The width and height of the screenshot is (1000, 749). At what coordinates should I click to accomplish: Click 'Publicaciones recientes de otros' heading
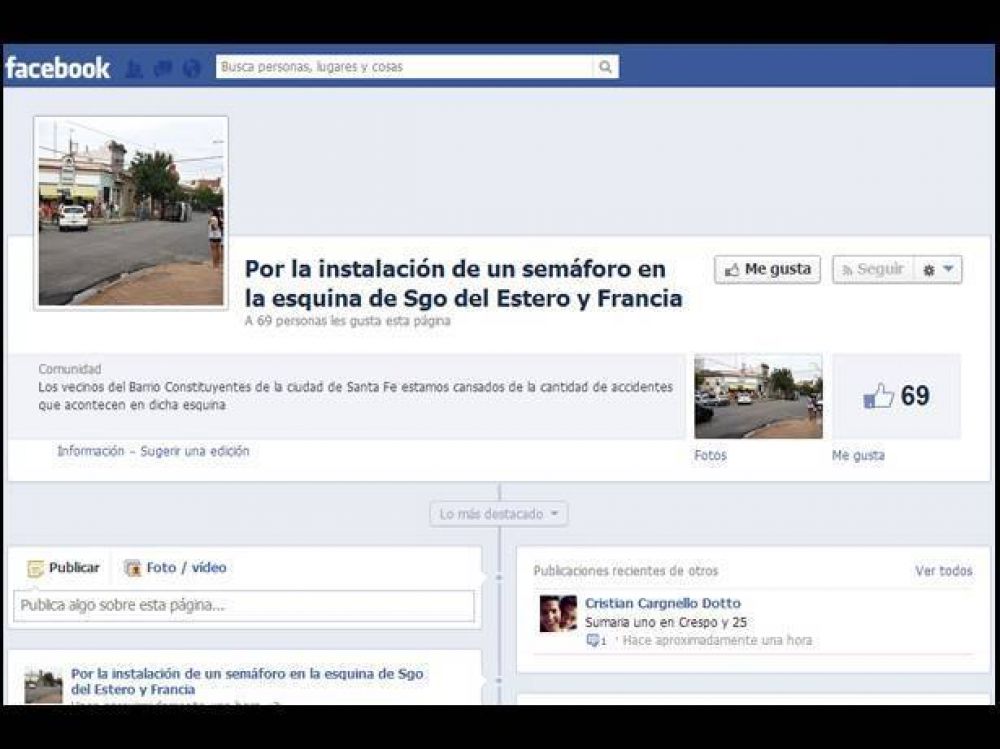[626, 570]
